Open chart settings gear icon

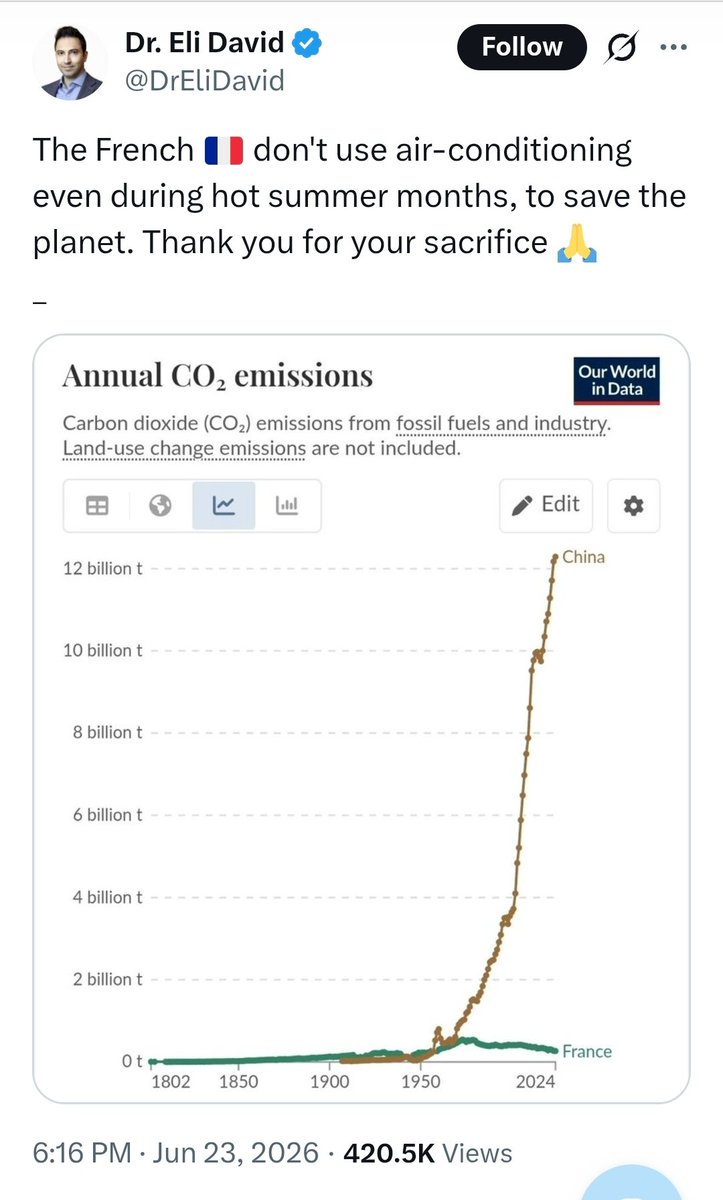point(634,506)
